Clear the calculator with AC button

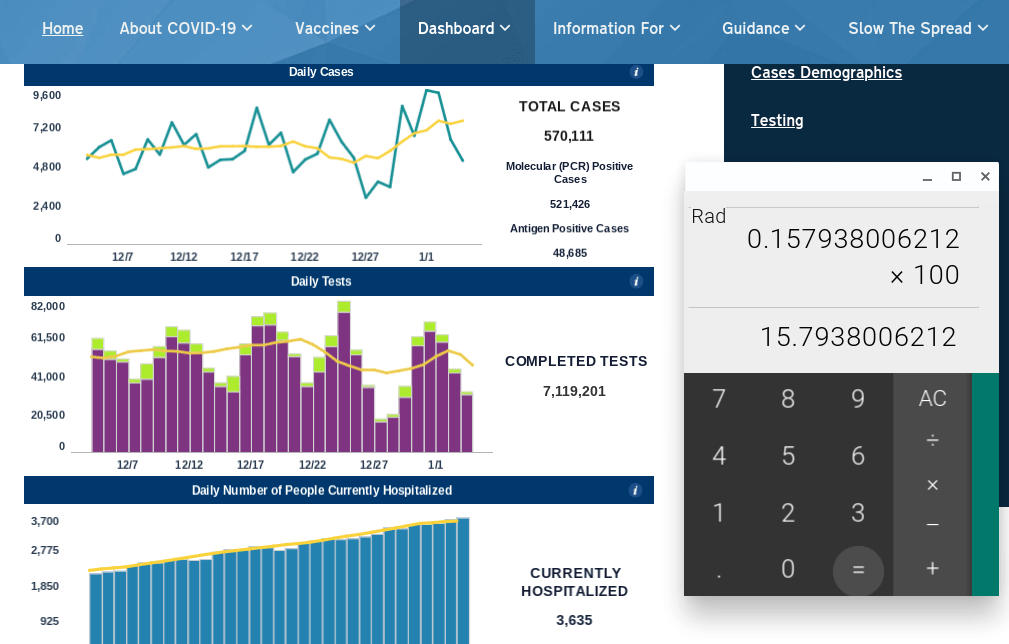[932, 398]
